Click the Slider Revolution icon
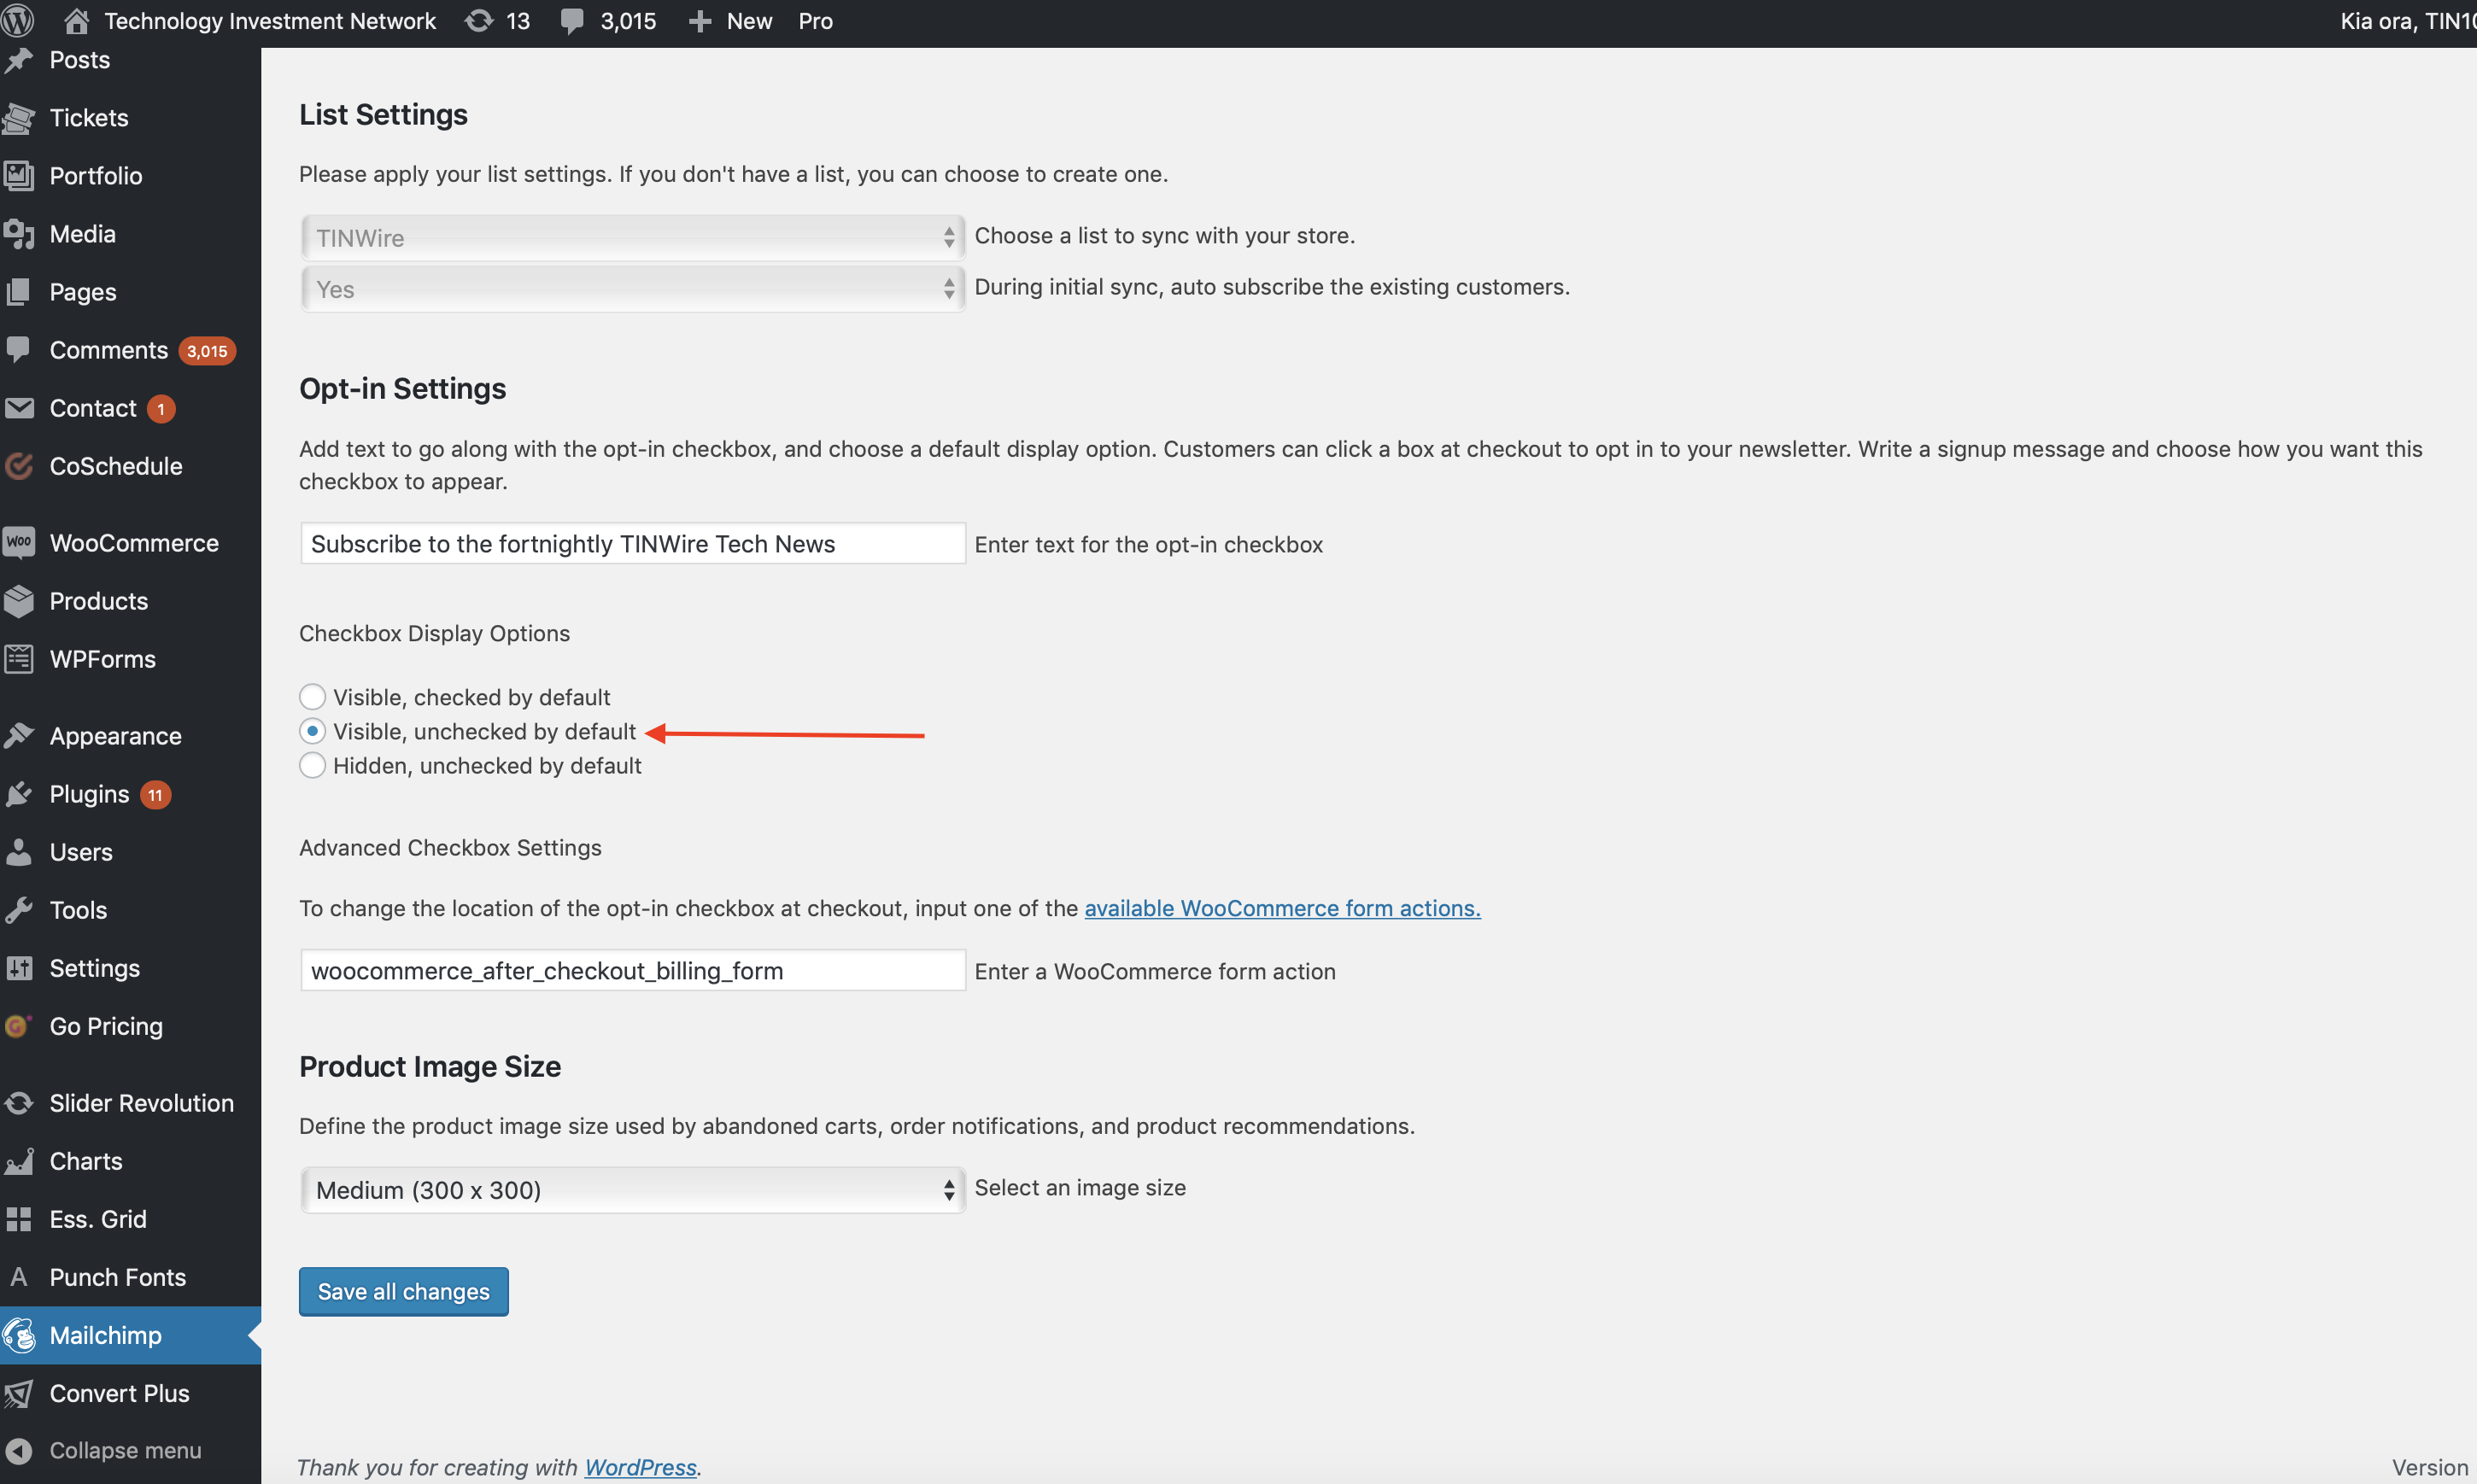The image size is (2477, 1484). [19, 1103]
